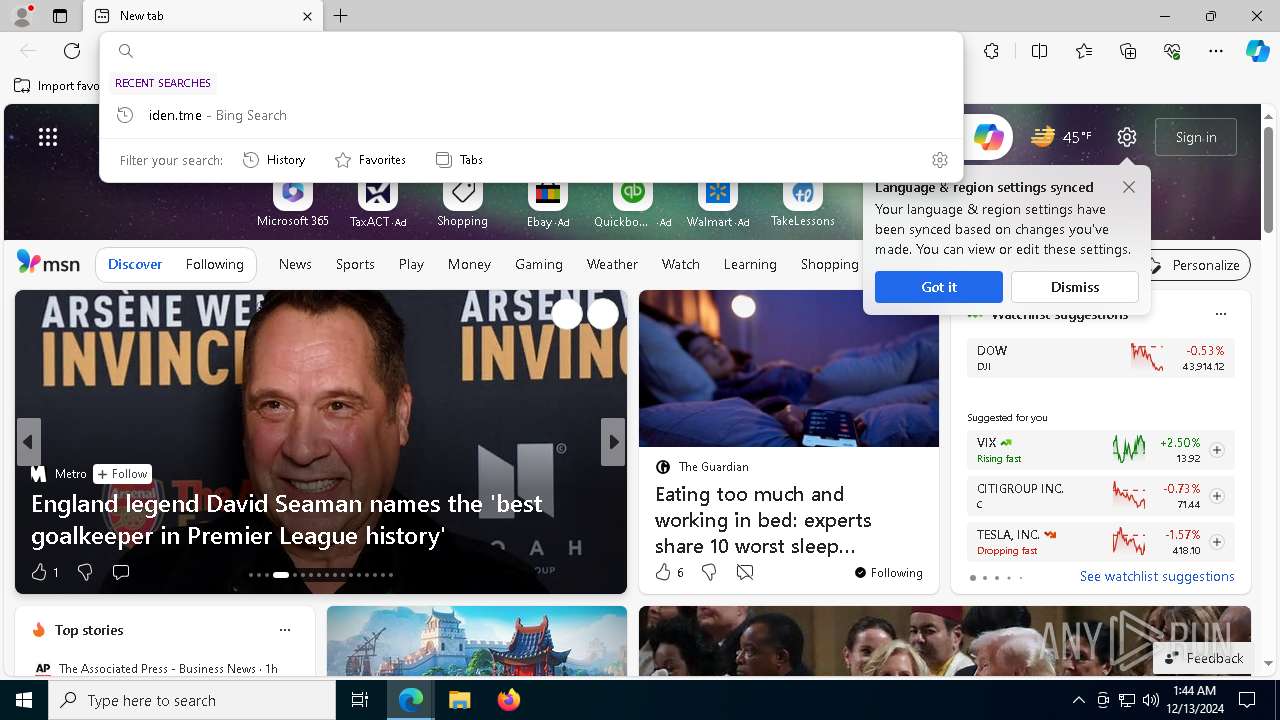This screenshot has height=720, width=1280.
Task: Add VIX to watchlist
Action: click(1217, 450)
